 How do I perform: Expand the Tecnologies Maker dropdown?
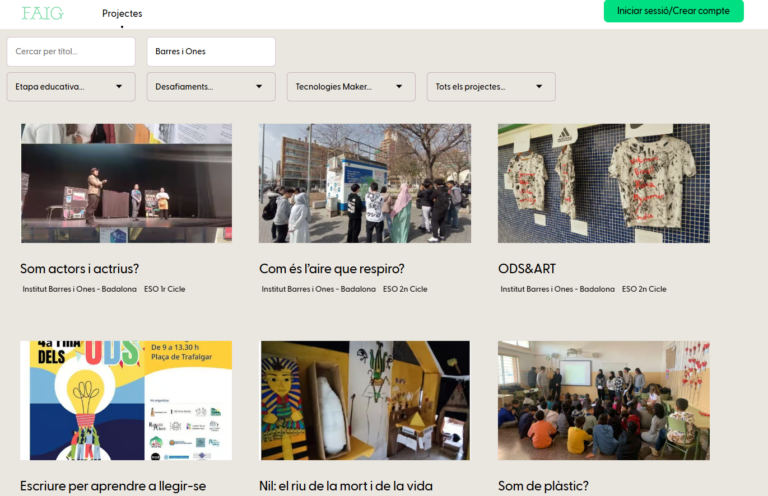(x=351, y=87)
